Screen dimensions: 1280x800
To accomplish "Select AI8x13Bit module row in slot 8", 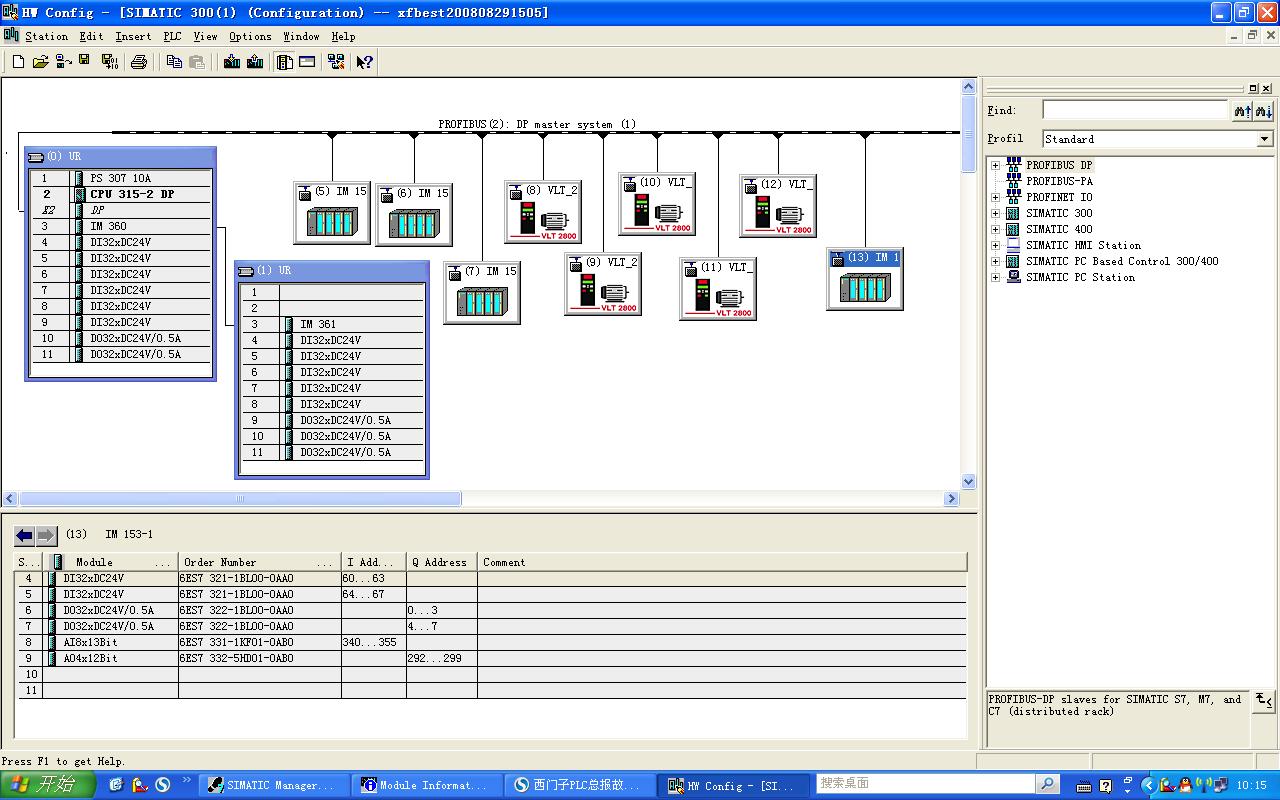I will point(491,642).
